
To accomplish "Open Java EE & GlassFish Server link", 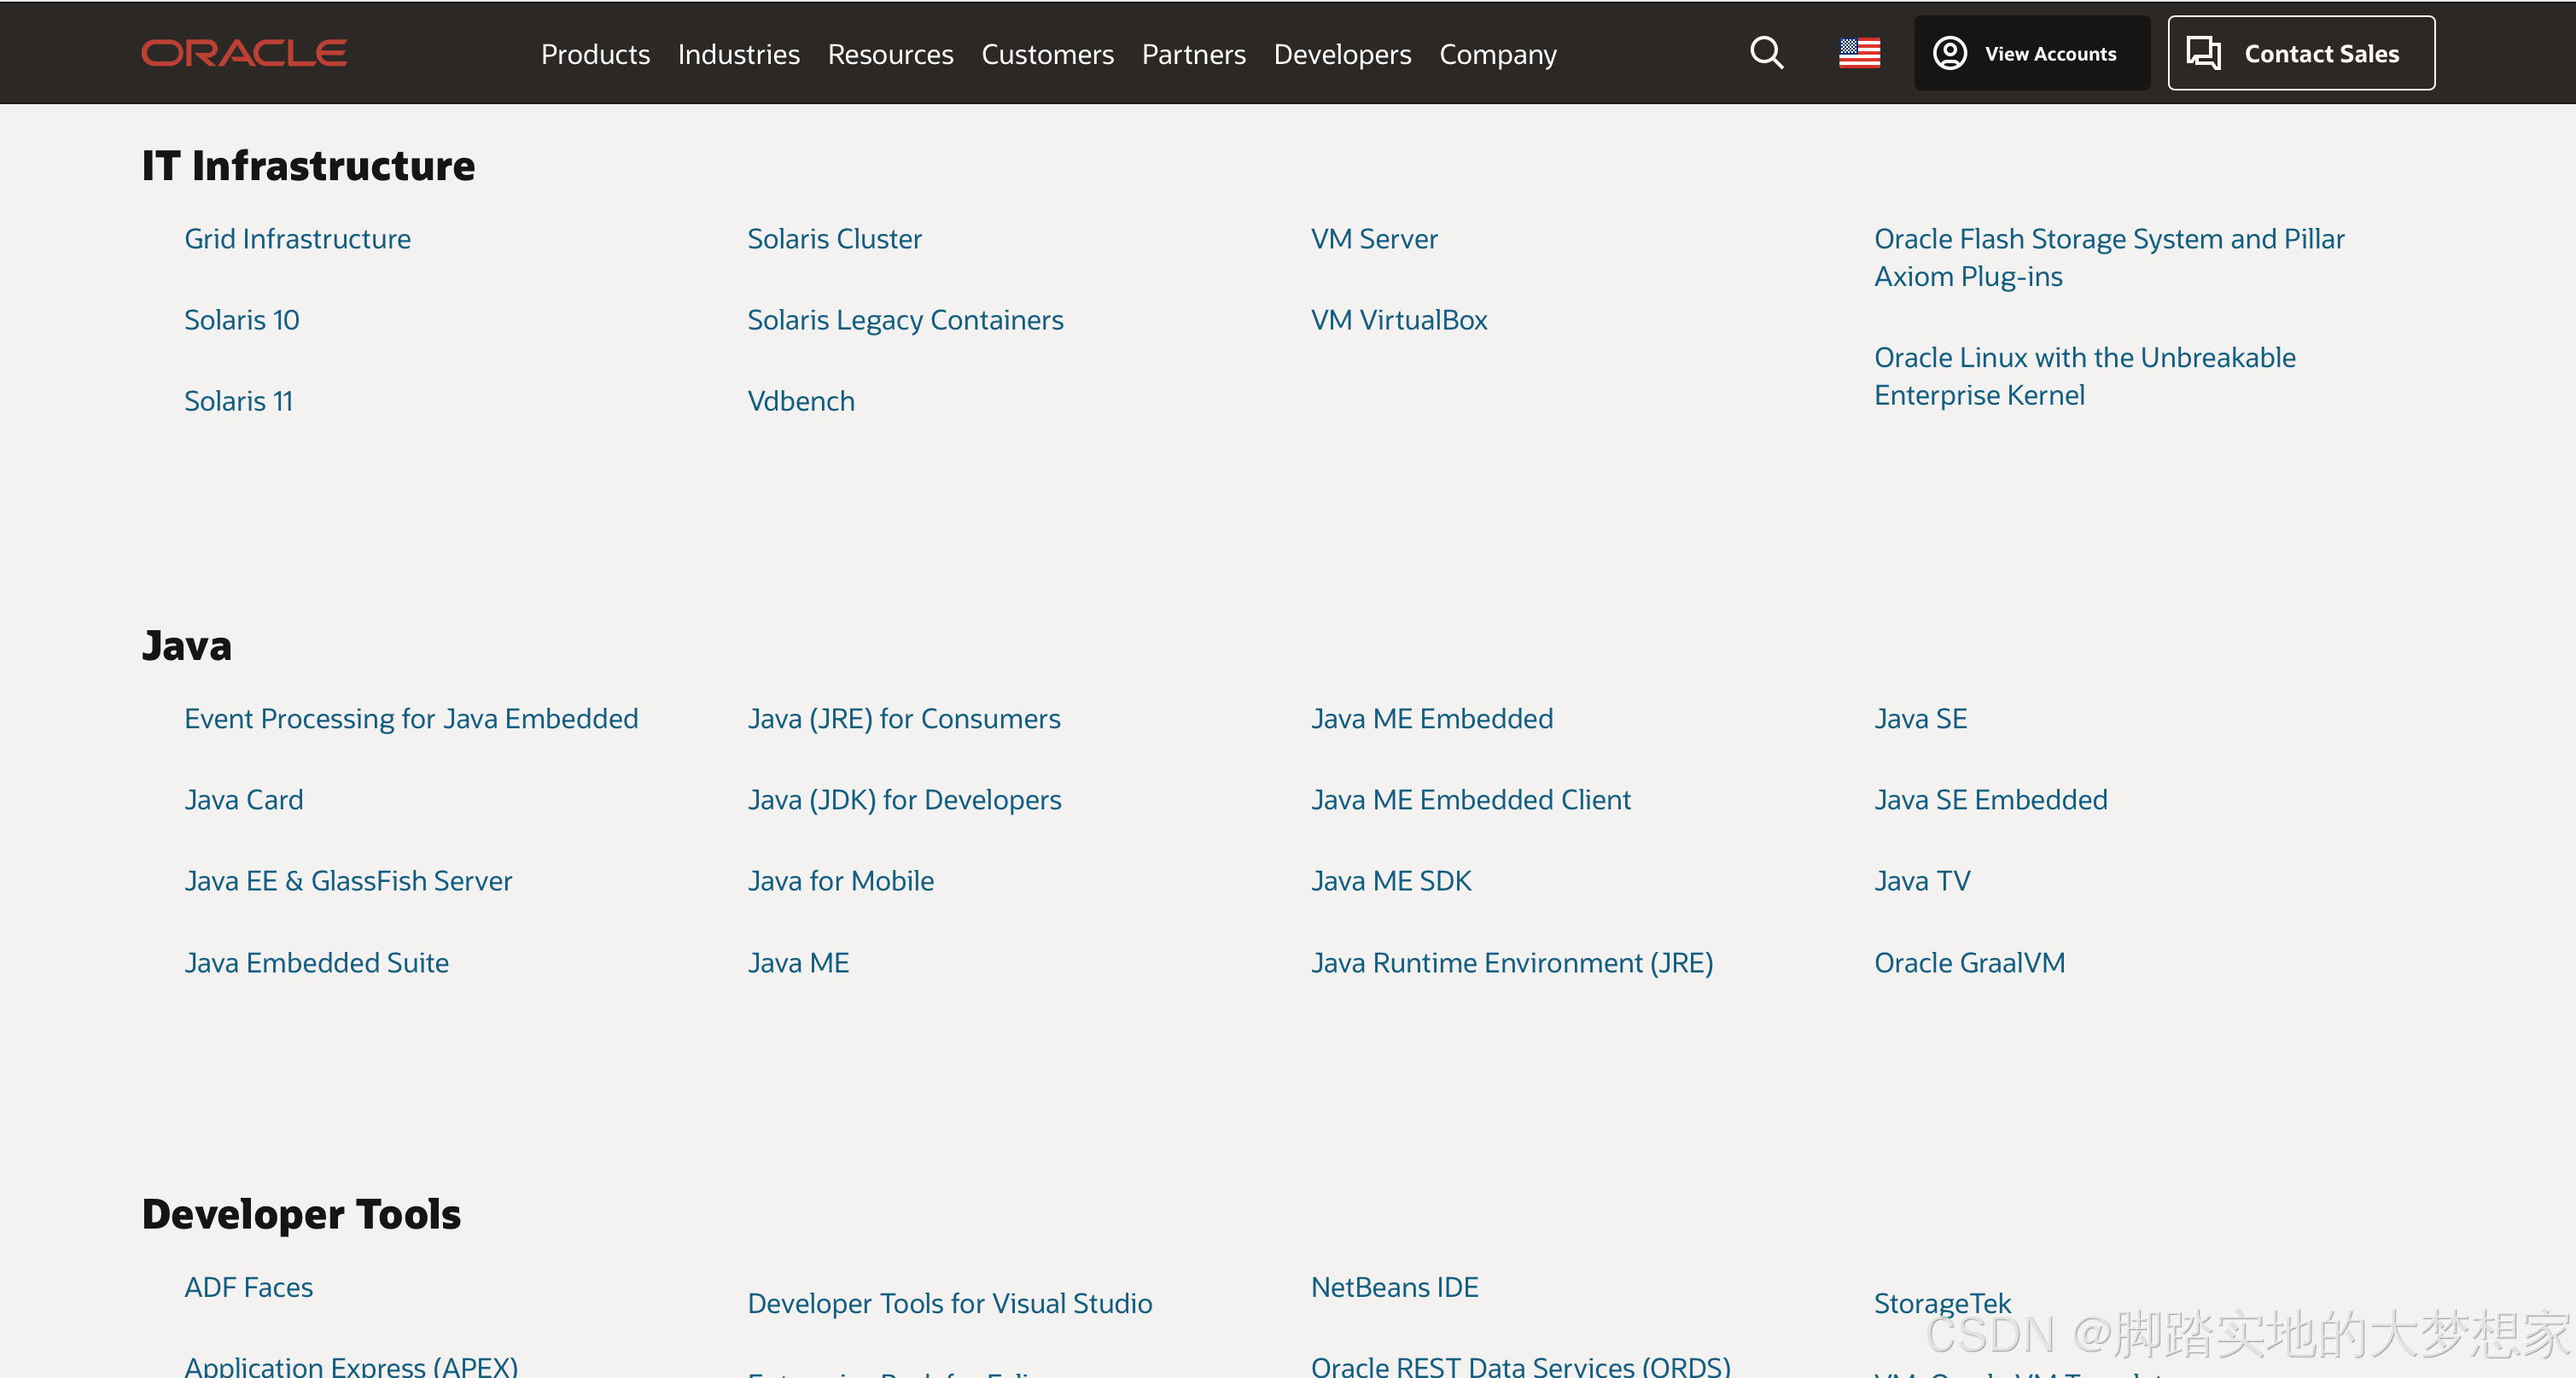I will (348, 881).
